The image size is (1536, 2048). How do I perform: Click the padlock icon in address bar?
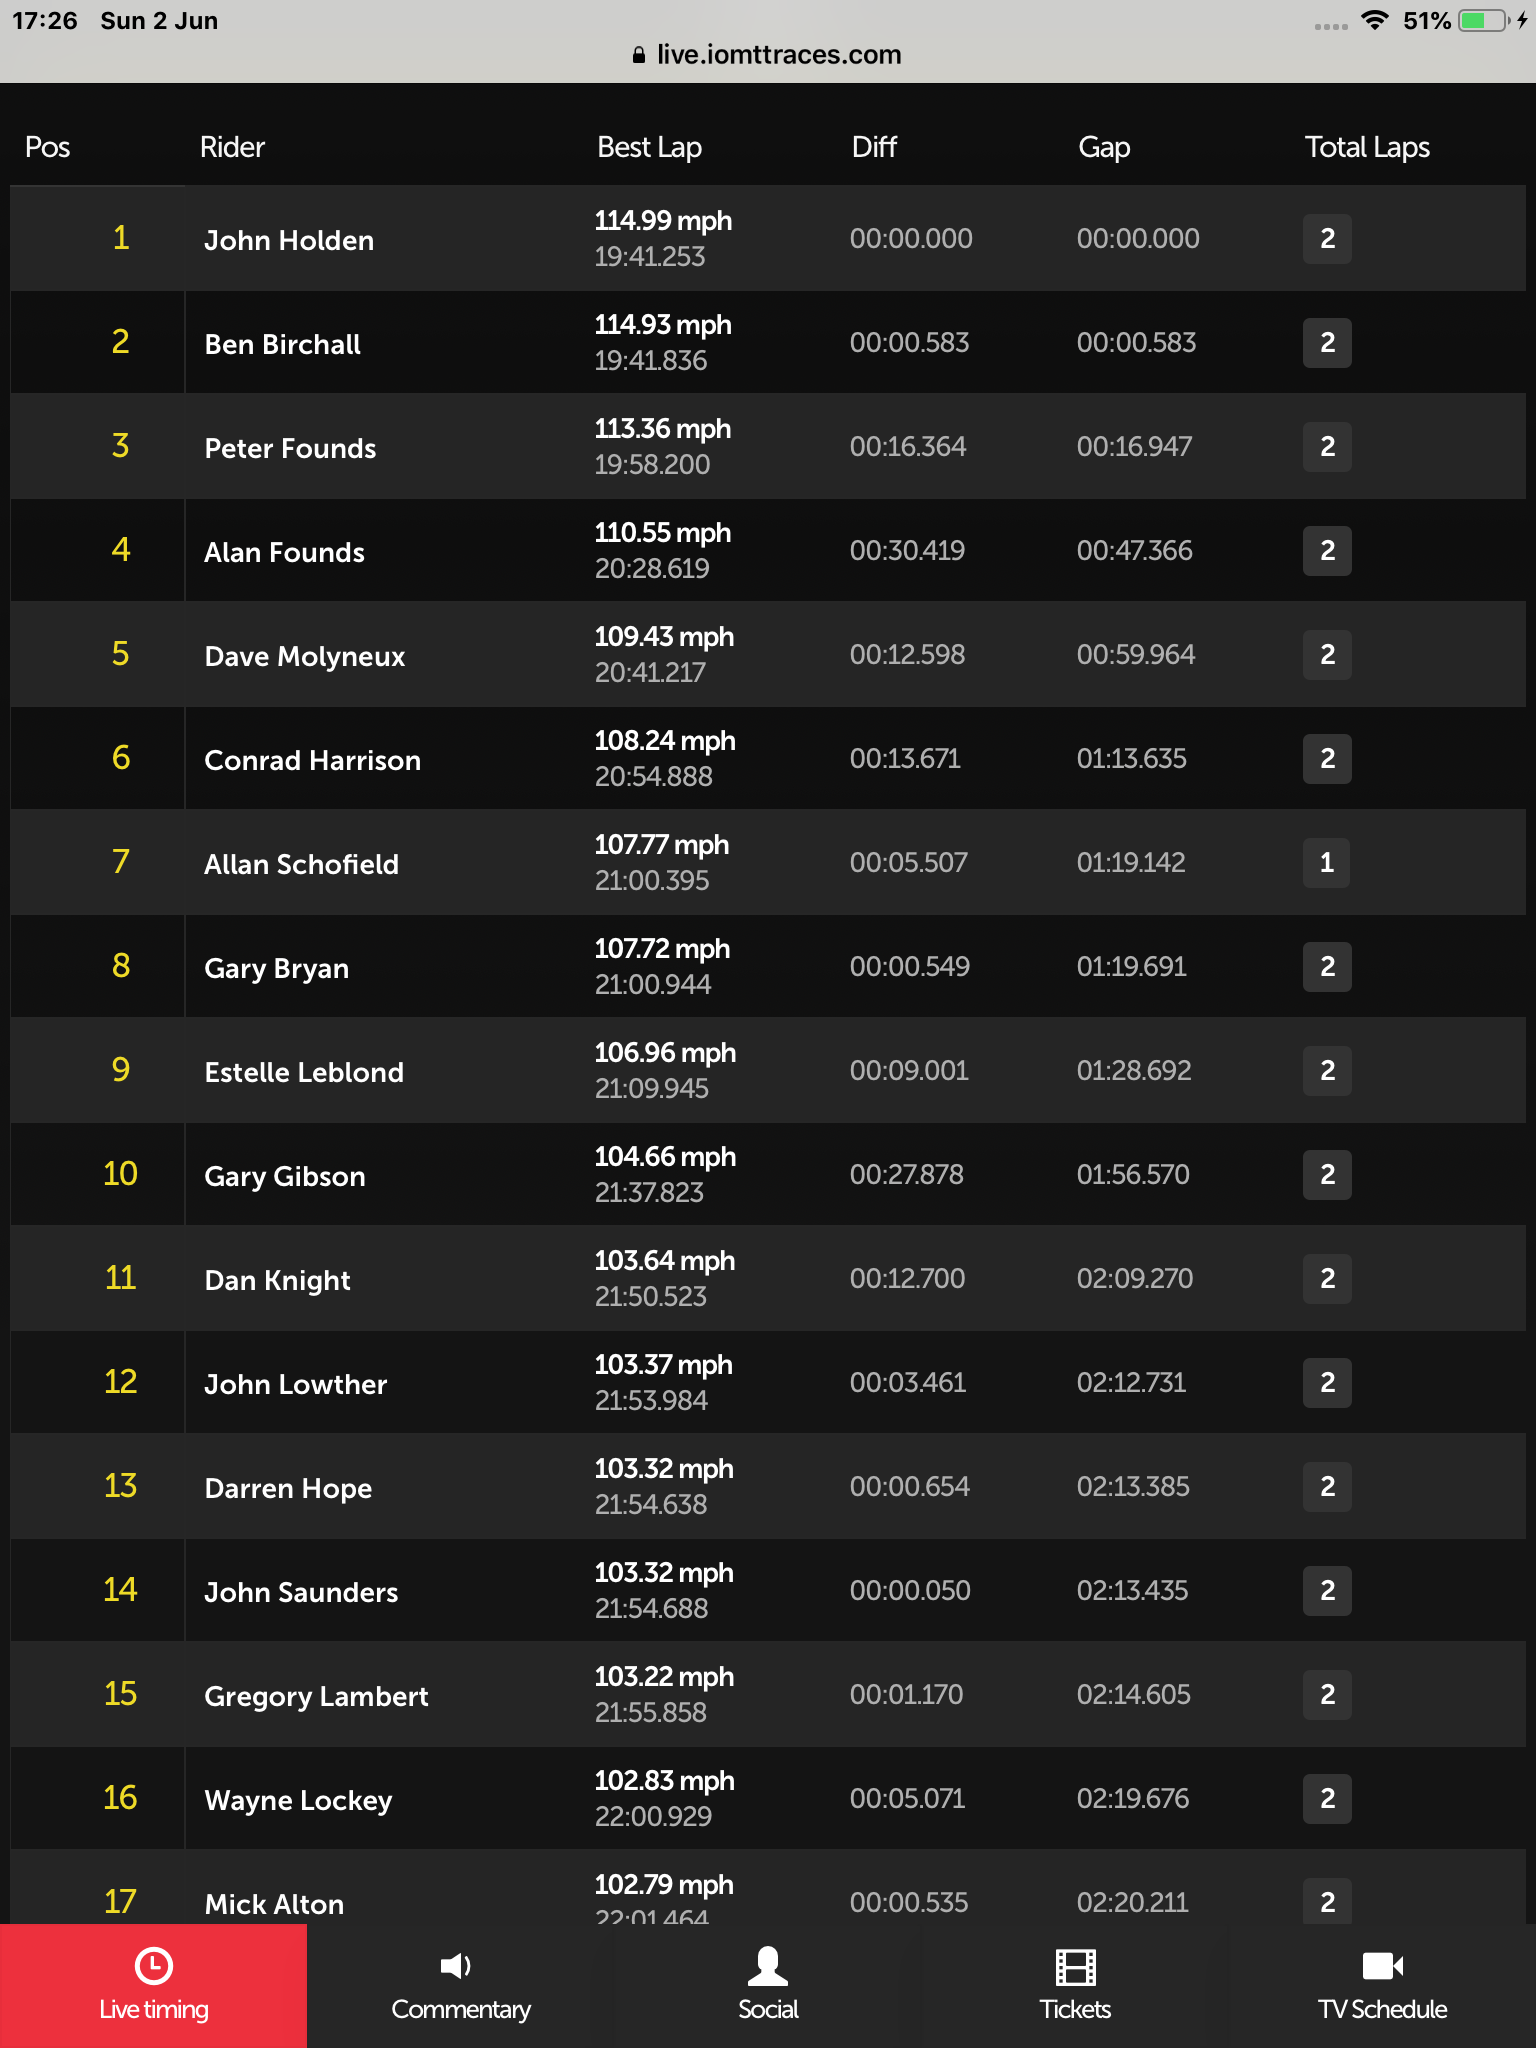[x=639, y=55]
